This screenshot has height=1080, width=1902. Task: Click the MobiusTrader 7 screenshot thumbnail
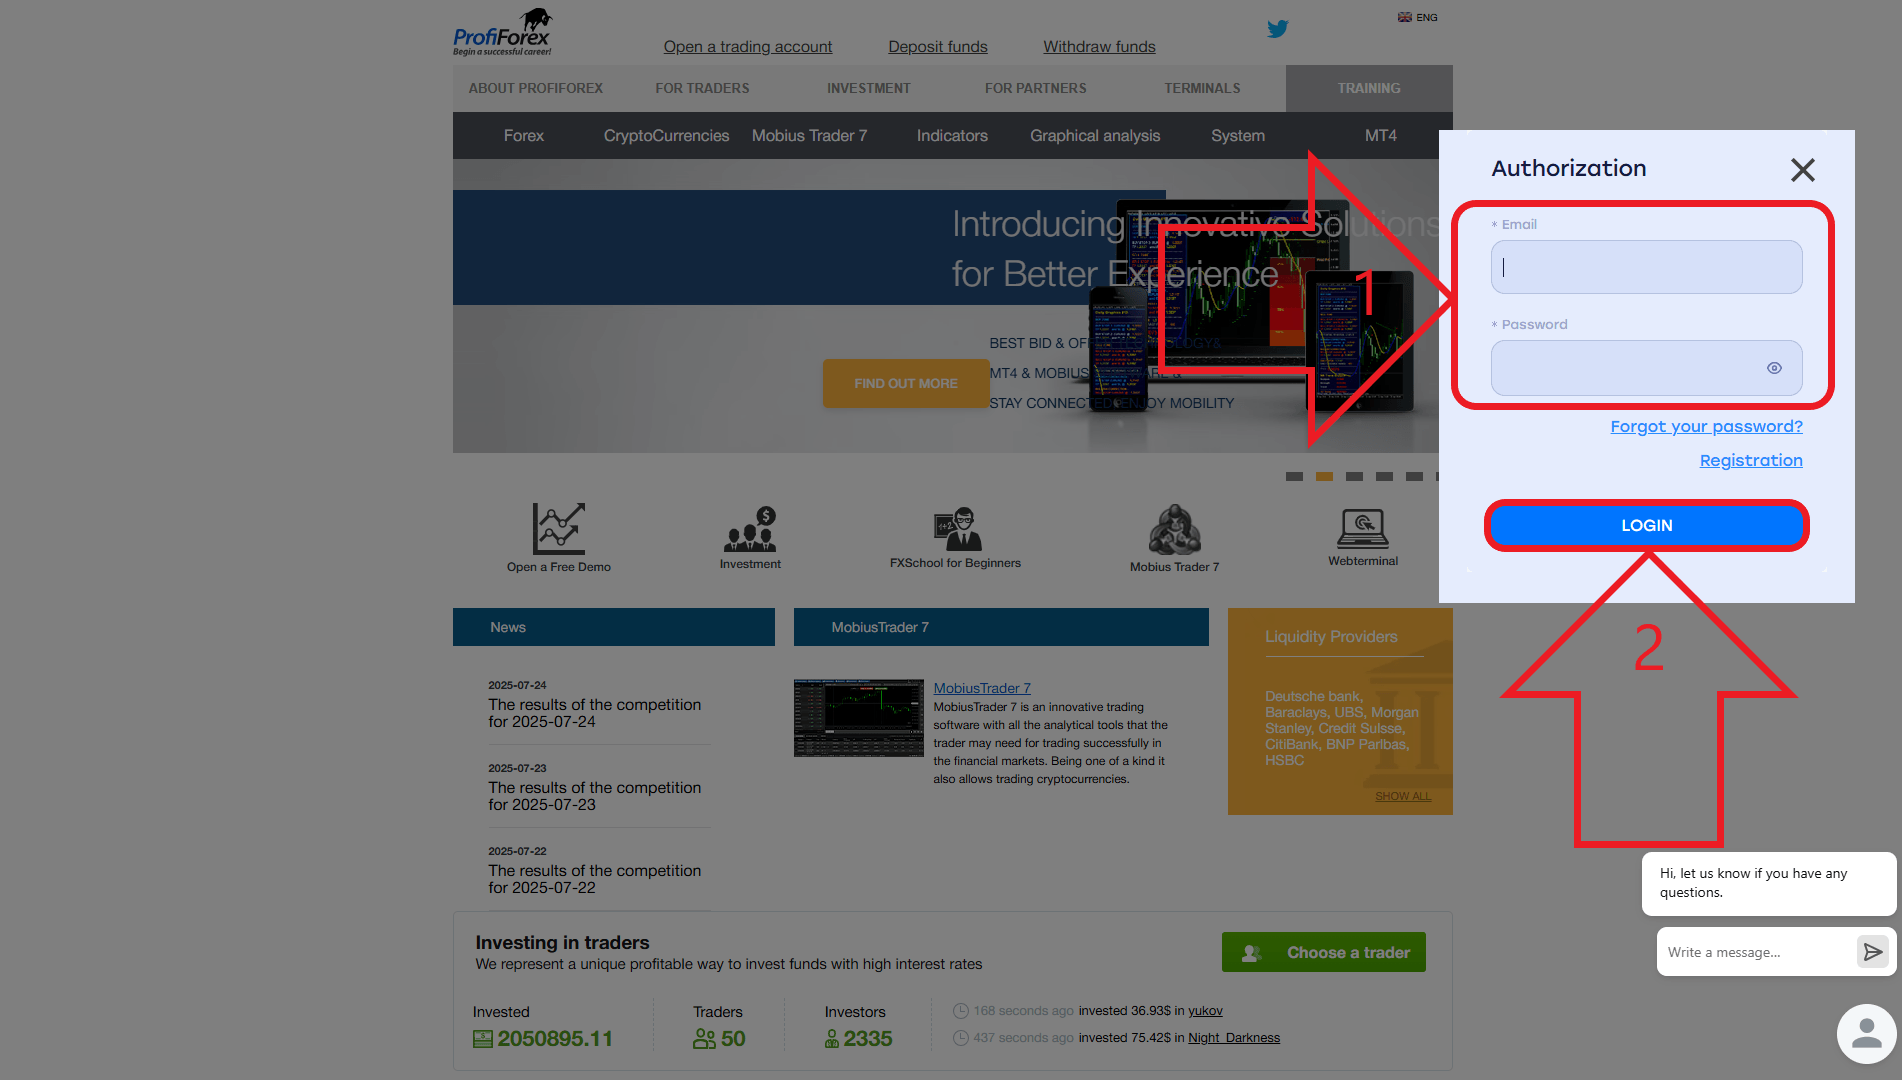pos(859,718)
